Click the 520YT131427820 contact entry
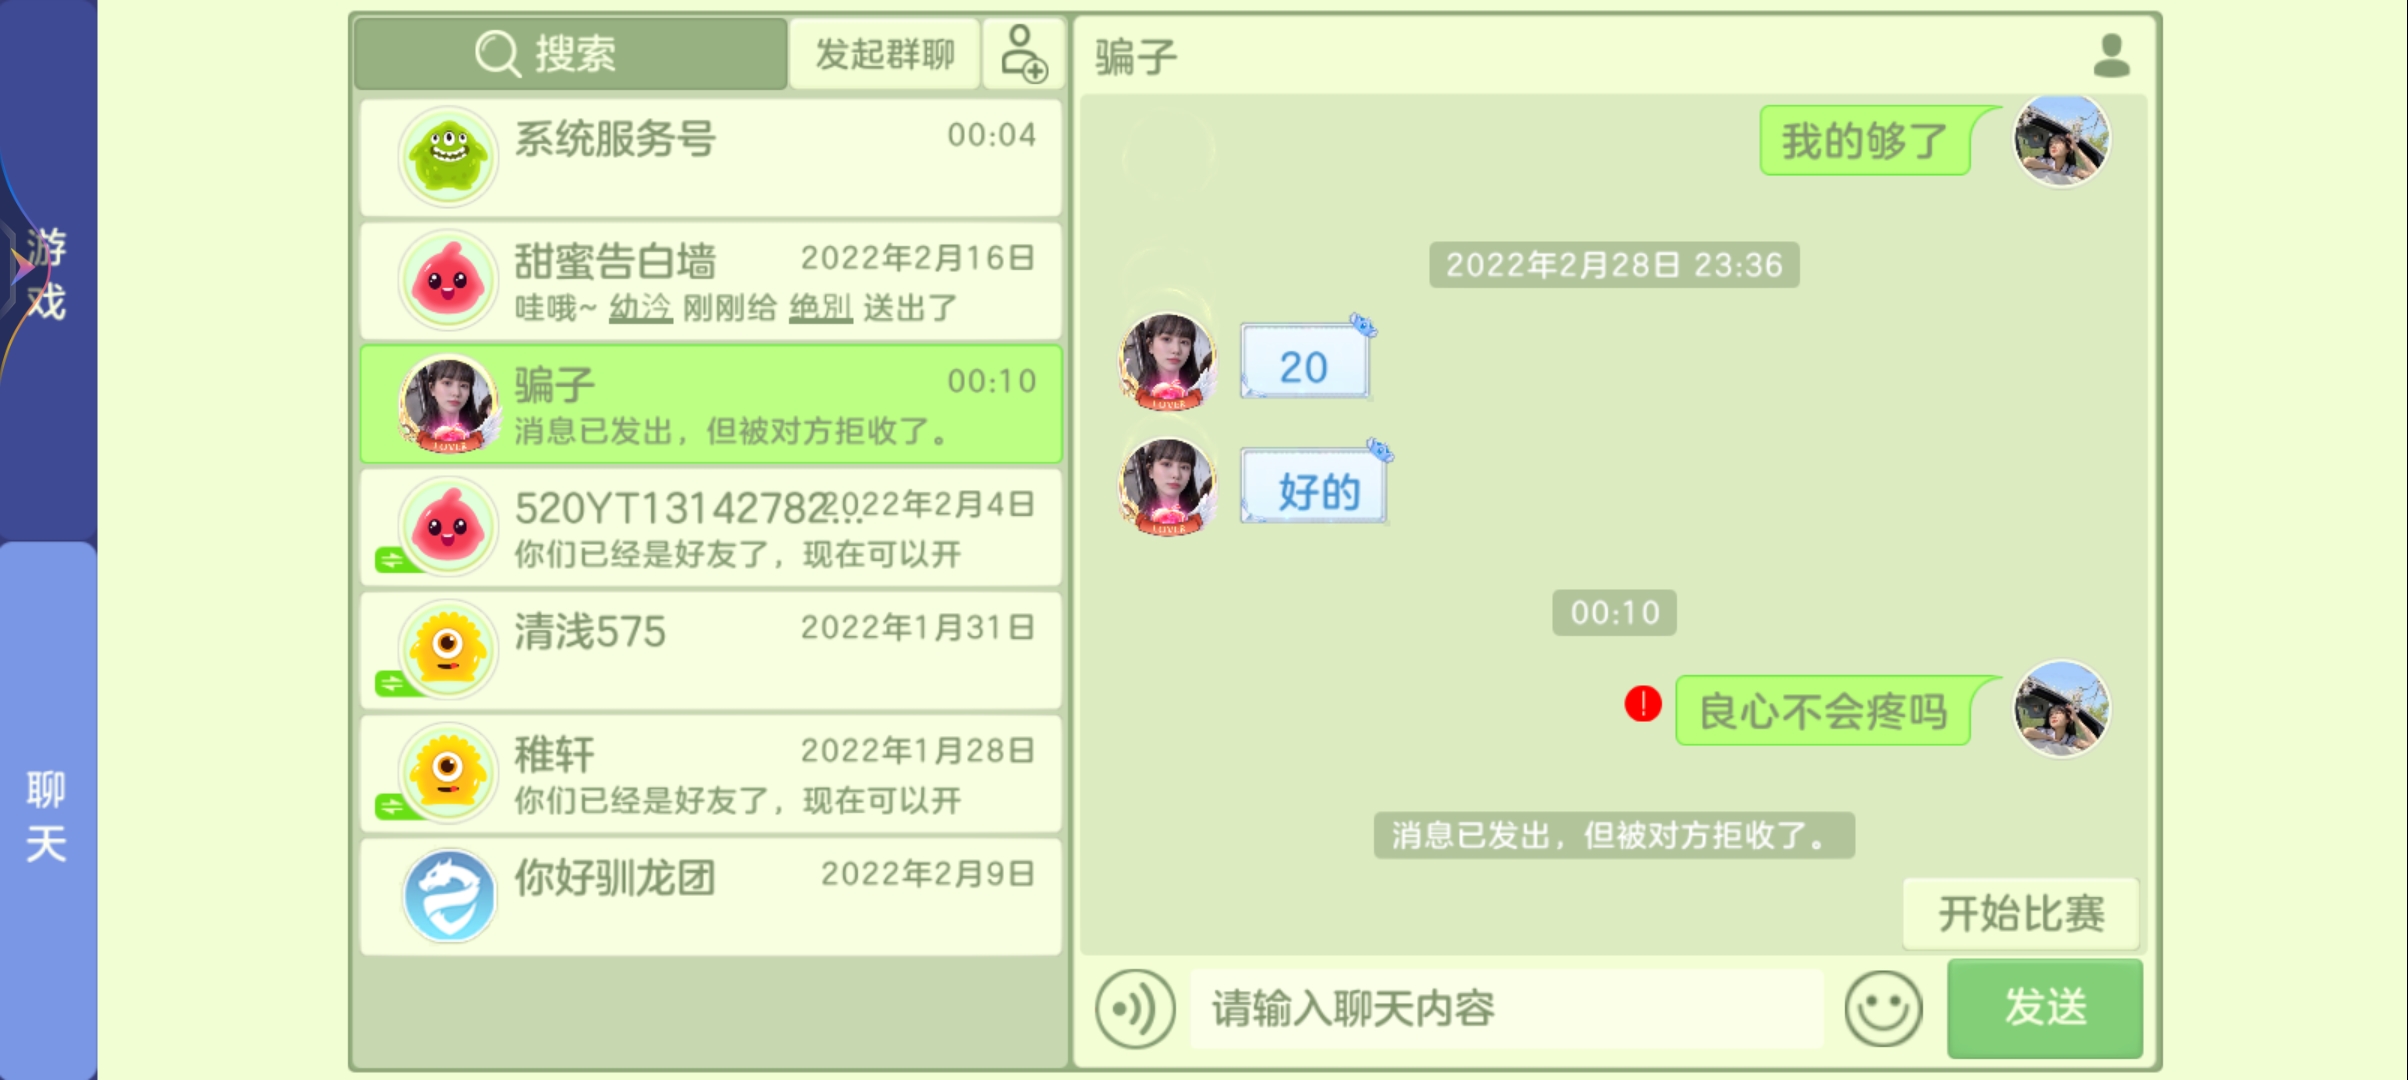 pyautogui.click(x=710, y=528)
